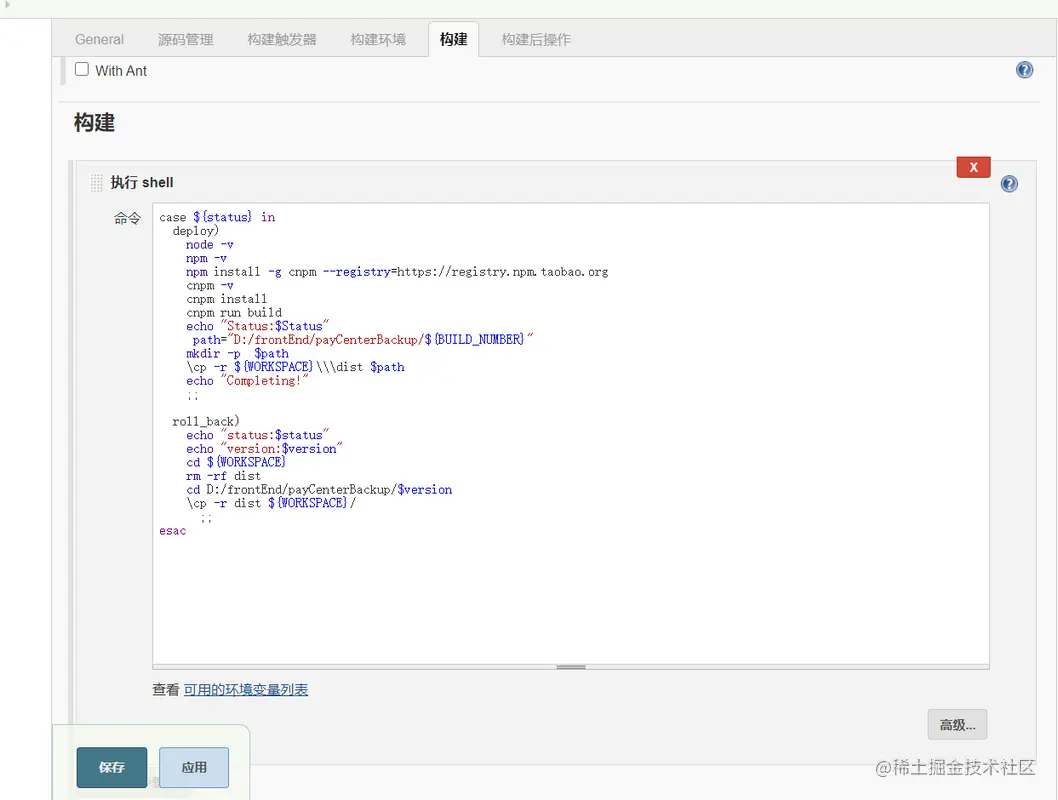Select the 构建环境 tab
This screenshot has width=1058, height=800.
379,39
